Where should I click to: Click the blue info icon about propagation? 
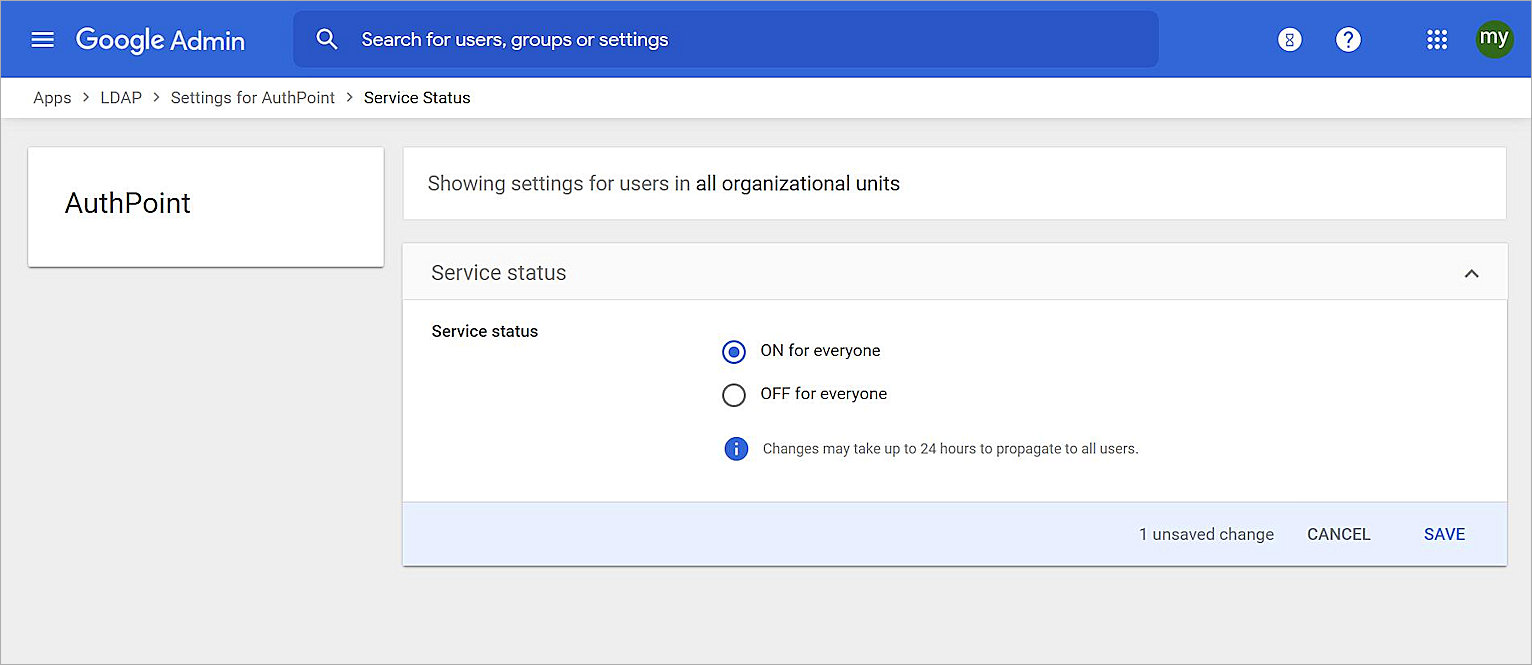coord(736,449)
